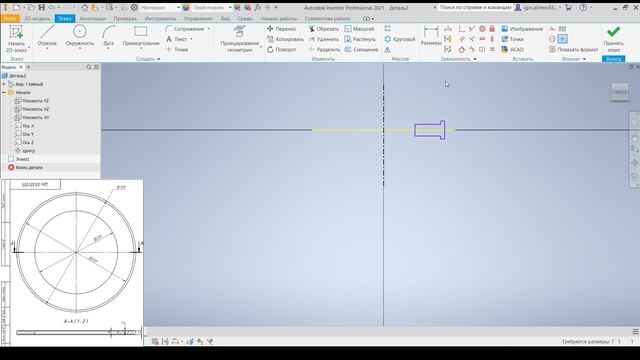
Task: Select Плоскость XY in the model tree
Action: pos(36,118)
